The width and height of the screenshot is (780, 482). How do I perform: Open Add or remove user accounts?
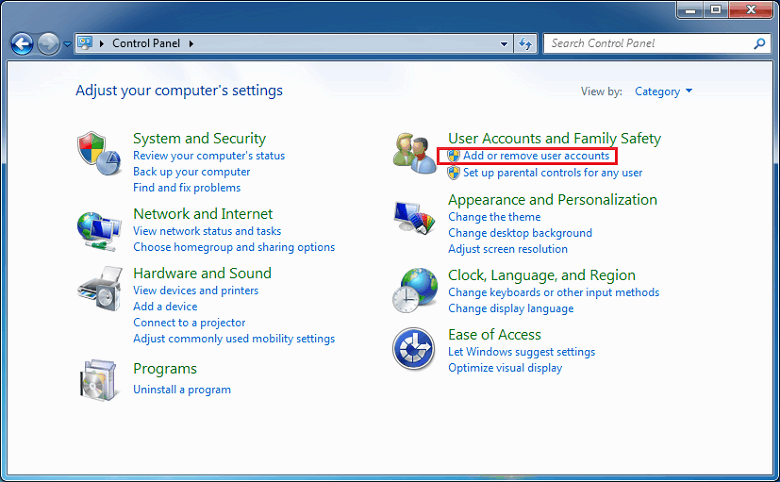tap(535, 156)
